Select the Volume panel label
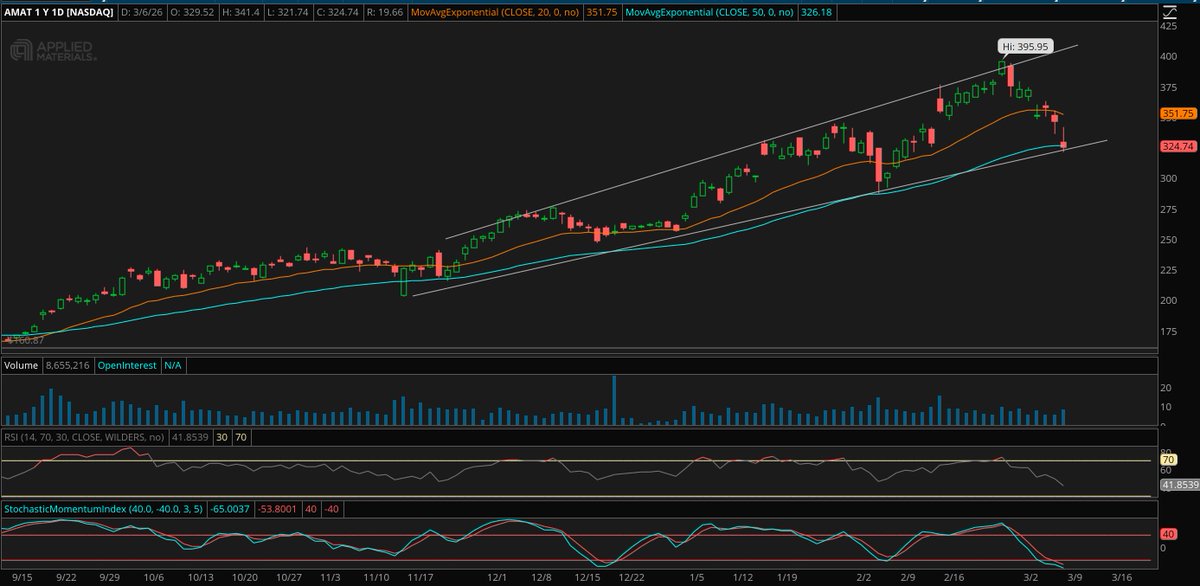 pyautogui.click(x=20, y=365)
